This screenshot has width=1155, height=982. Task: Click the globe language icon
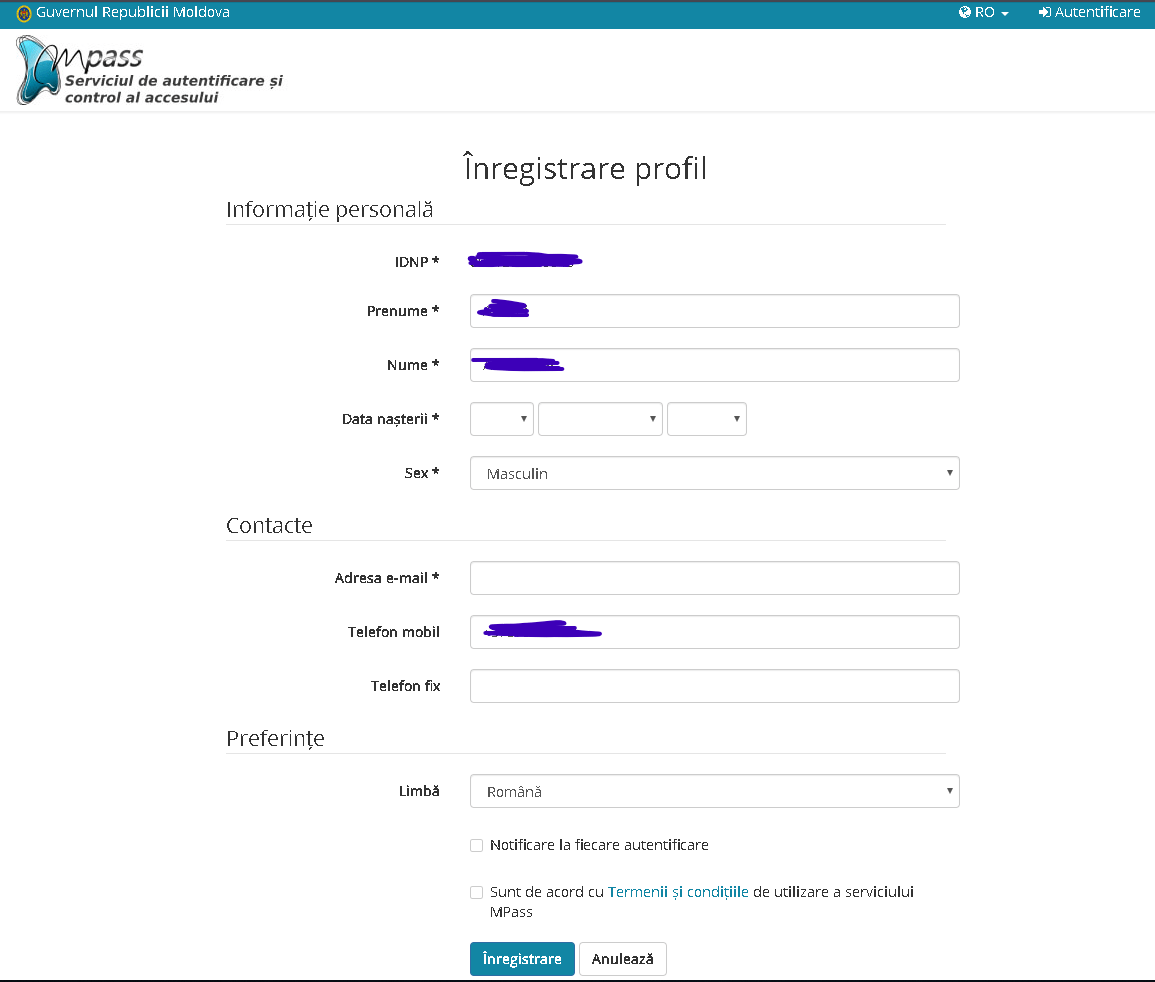[964, 13]
